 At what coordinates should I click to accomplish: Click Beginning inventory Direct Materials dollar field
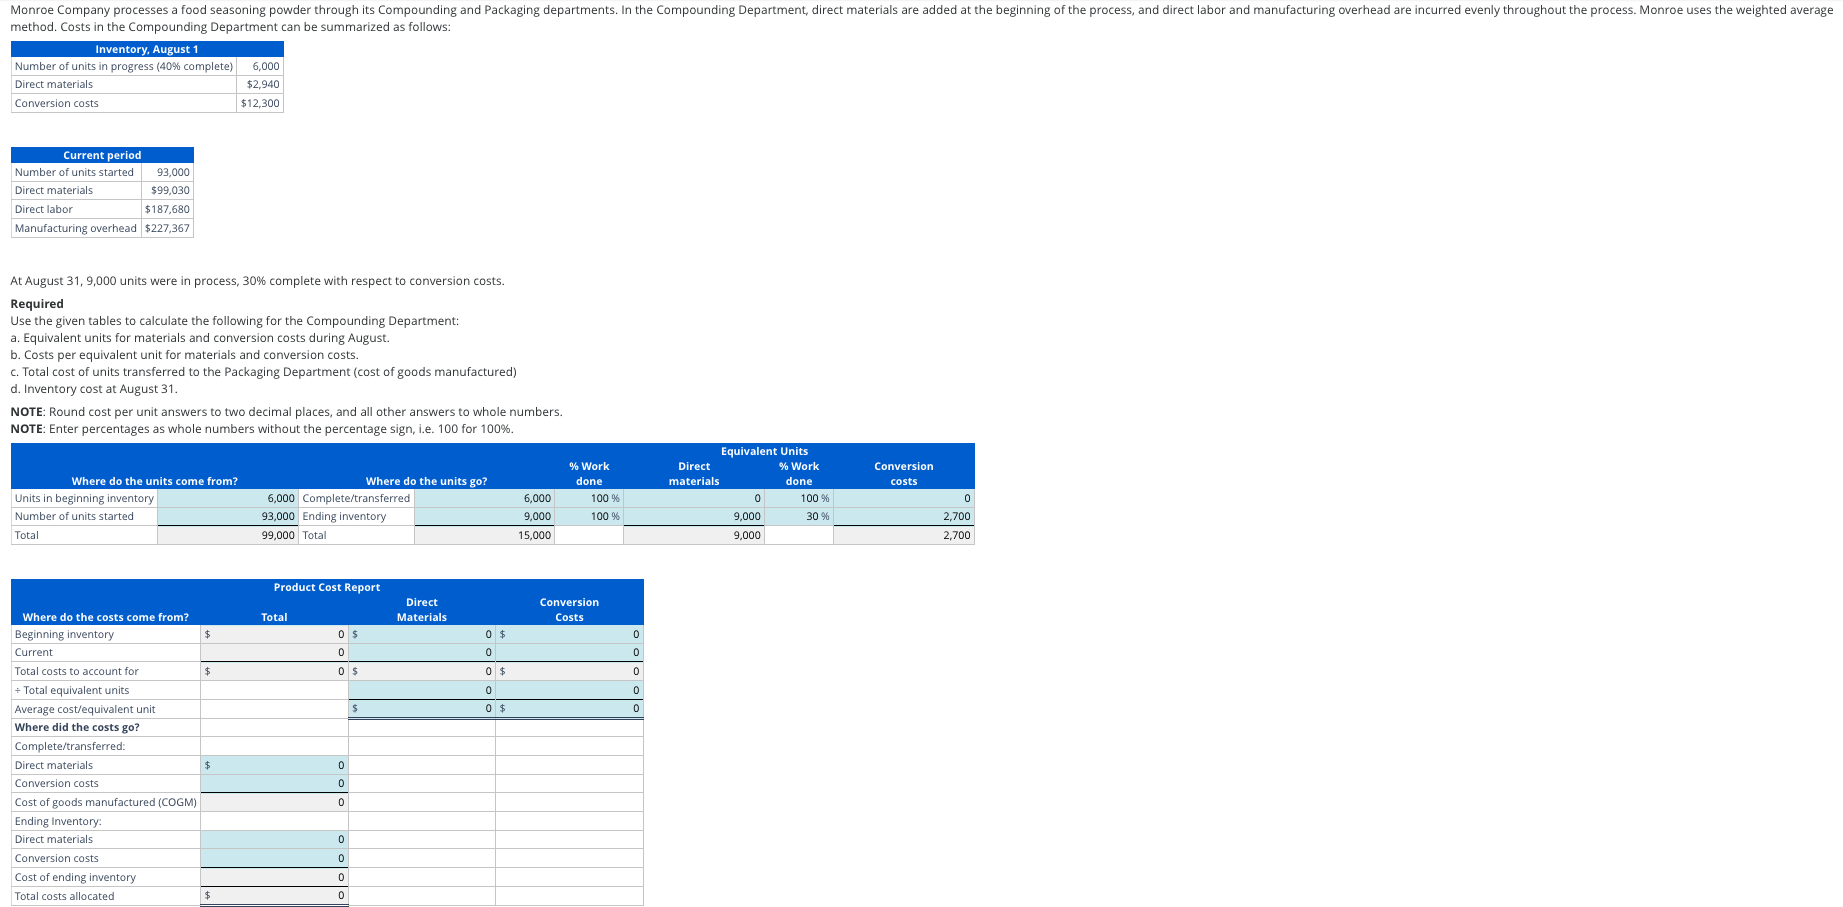(421, 634)
